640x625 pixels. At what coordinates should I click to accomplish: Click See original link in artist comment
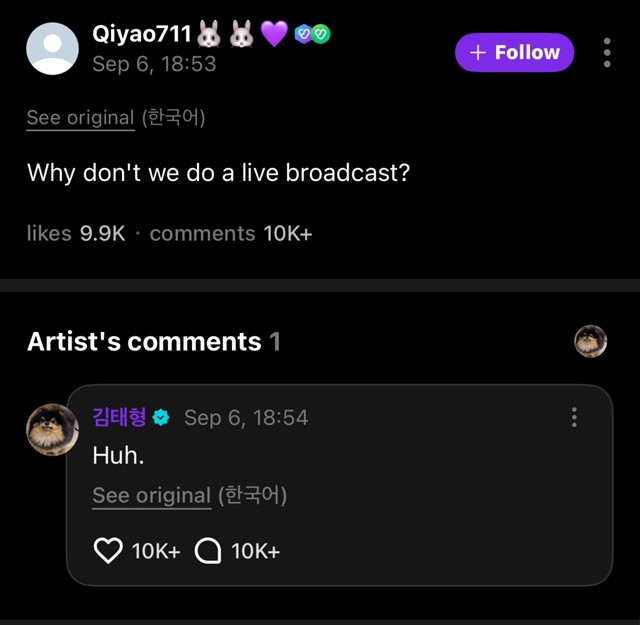click(151, 494)
